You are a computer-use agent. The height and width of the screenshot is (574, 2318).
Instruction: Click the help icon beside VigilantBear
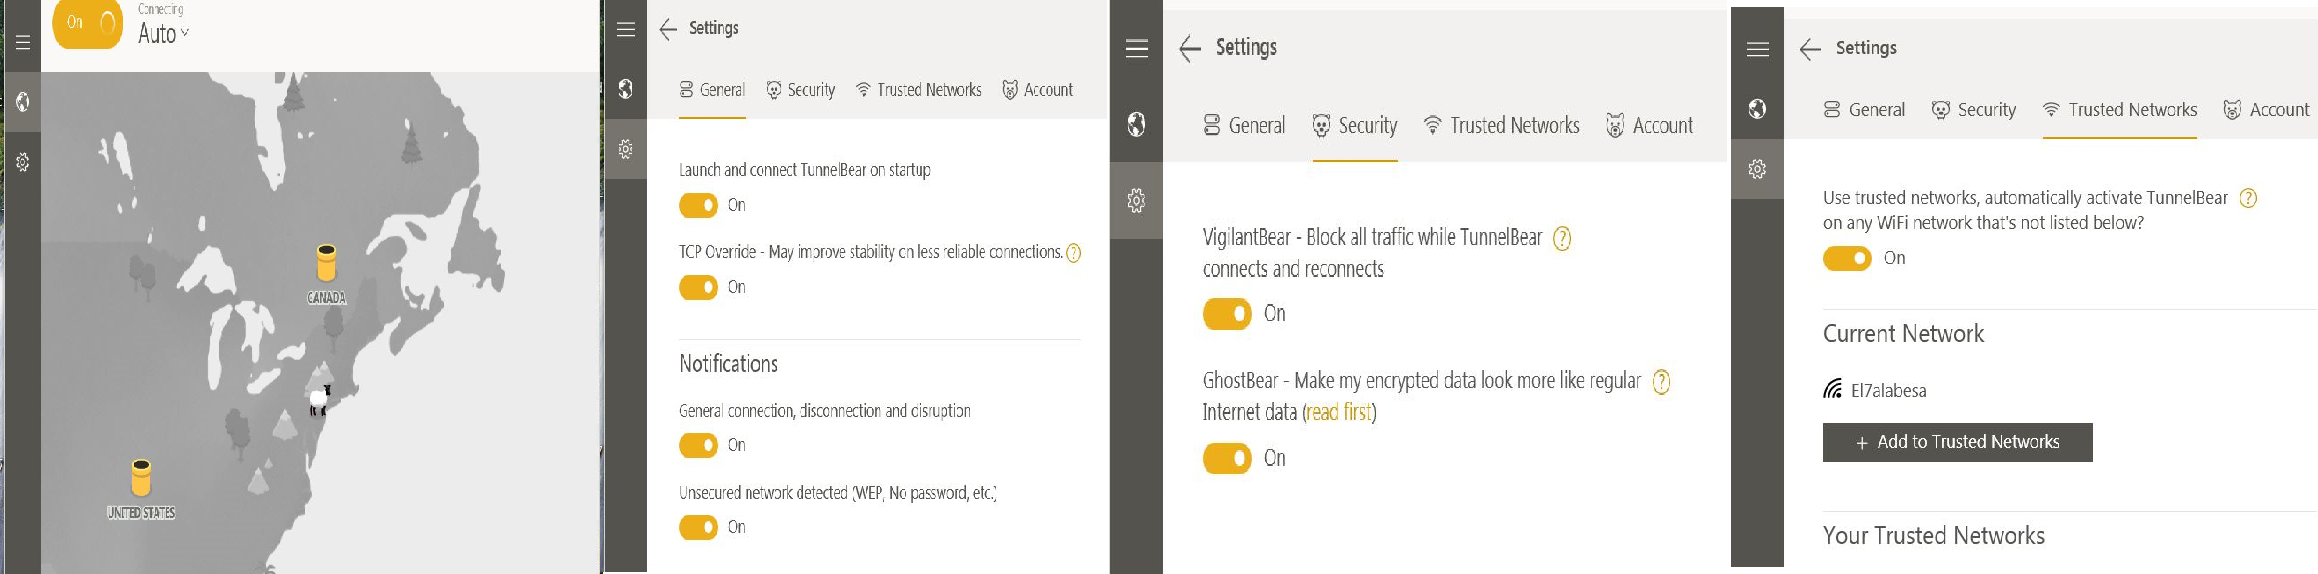(1561, 238)
